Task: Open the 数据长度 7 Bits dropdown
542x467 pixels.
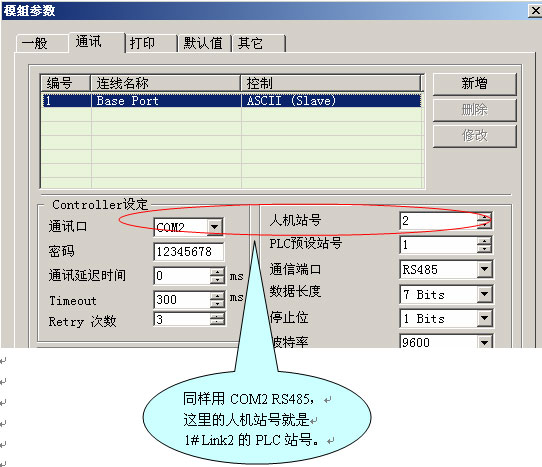Action: pyautogui.click(x=484, y=294)
